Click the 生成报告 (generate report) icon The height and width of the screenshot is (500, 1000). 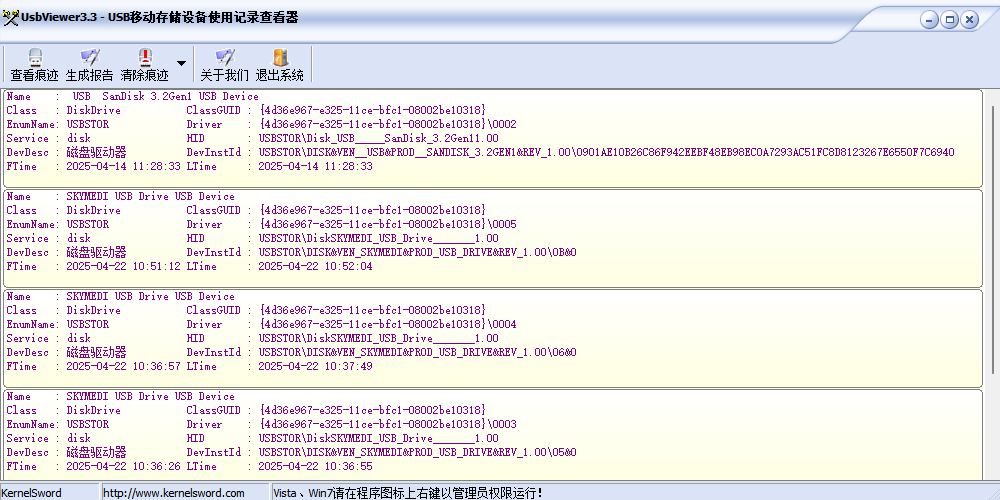[89, 64]
